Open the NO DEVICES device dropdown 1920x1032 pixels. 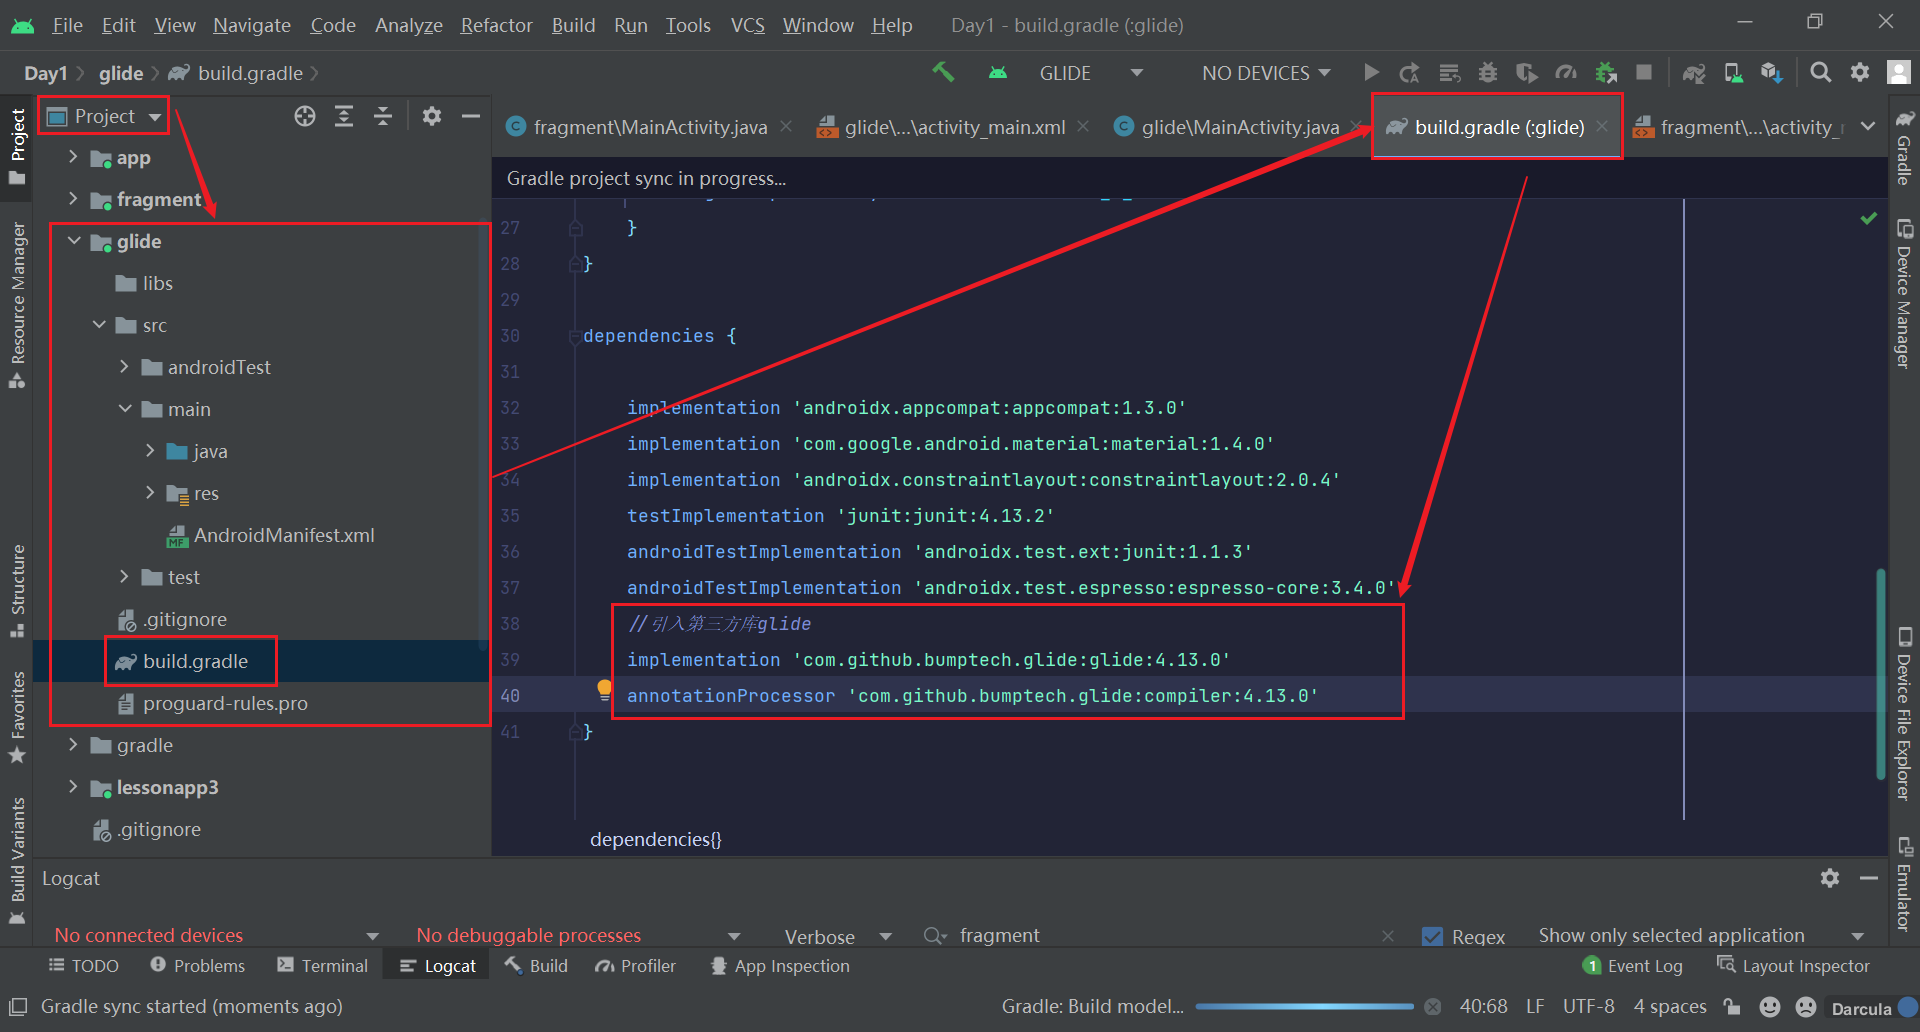(x=1266, y=73)
